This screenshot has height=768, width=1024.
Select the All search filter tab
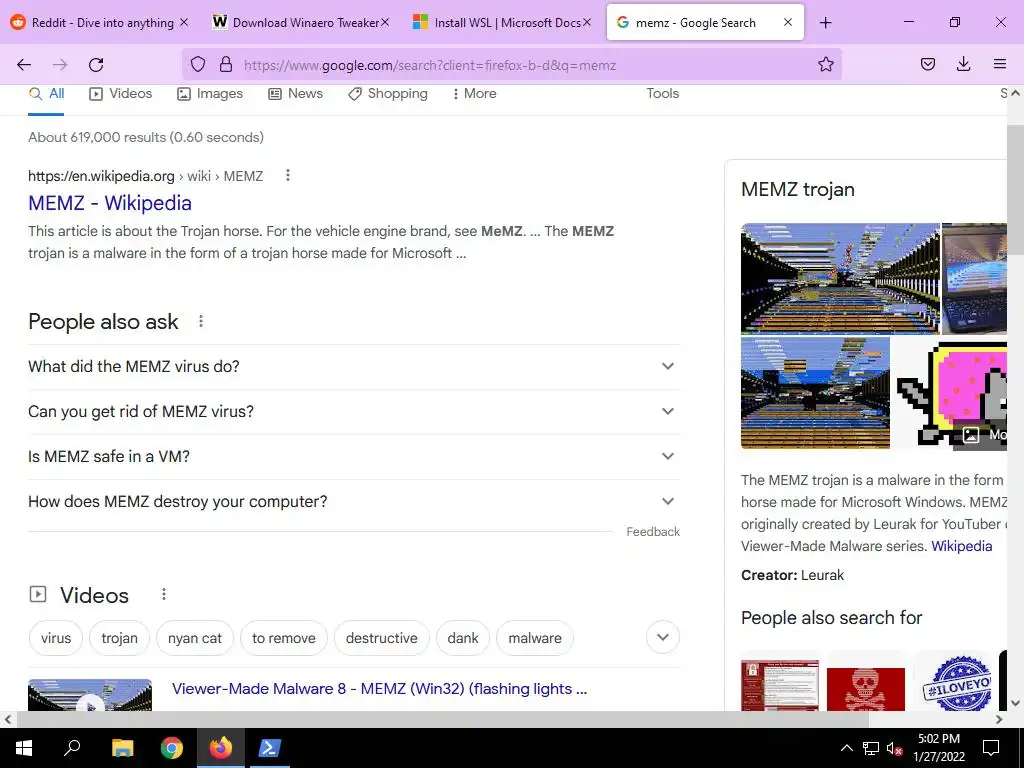point(46,93)
